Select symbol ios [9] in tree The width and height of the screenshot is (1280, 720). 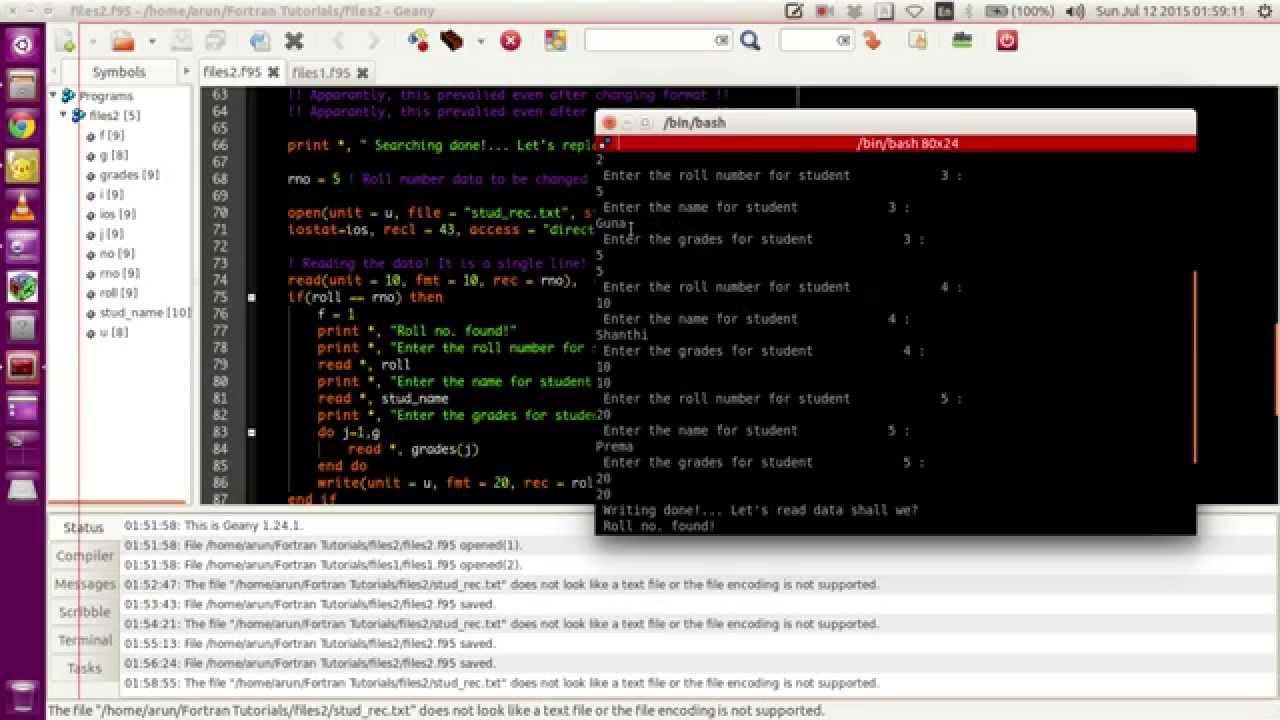(117, 214)
